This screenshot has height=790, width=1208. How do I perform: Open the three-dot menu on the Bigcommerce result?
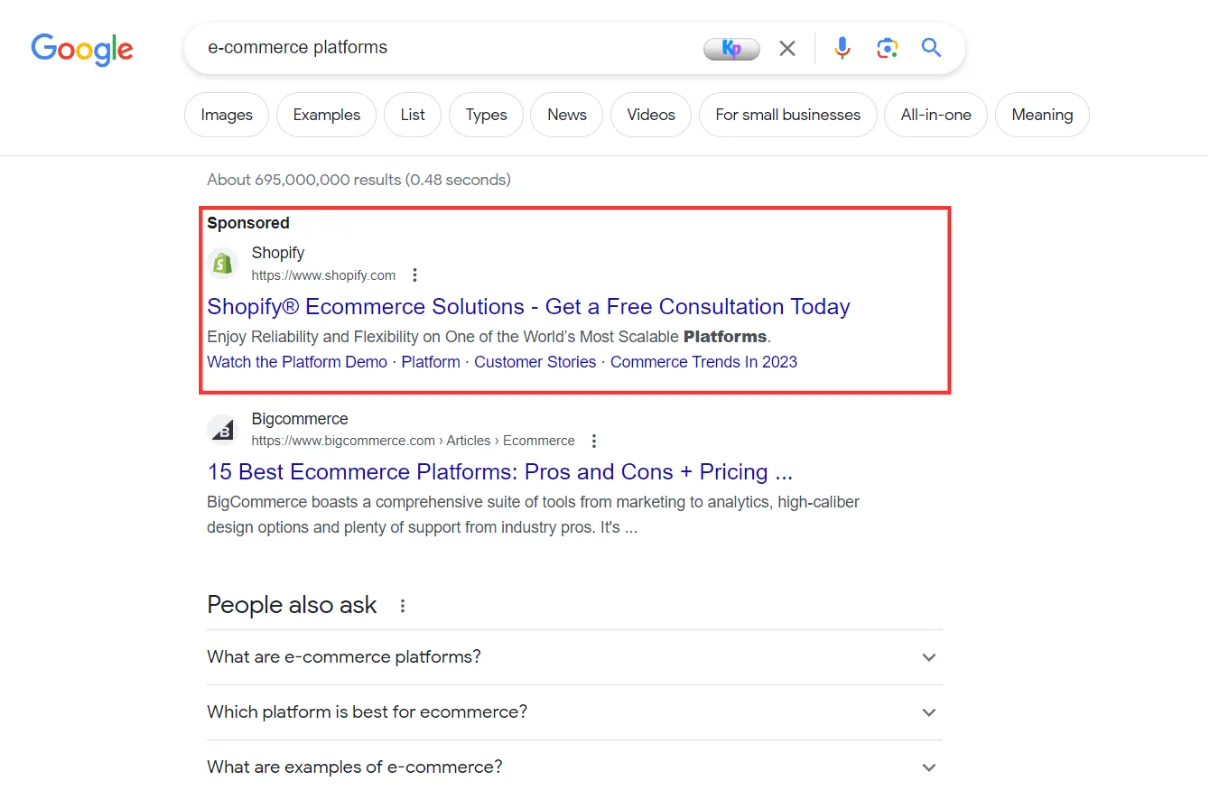(594, 440)
